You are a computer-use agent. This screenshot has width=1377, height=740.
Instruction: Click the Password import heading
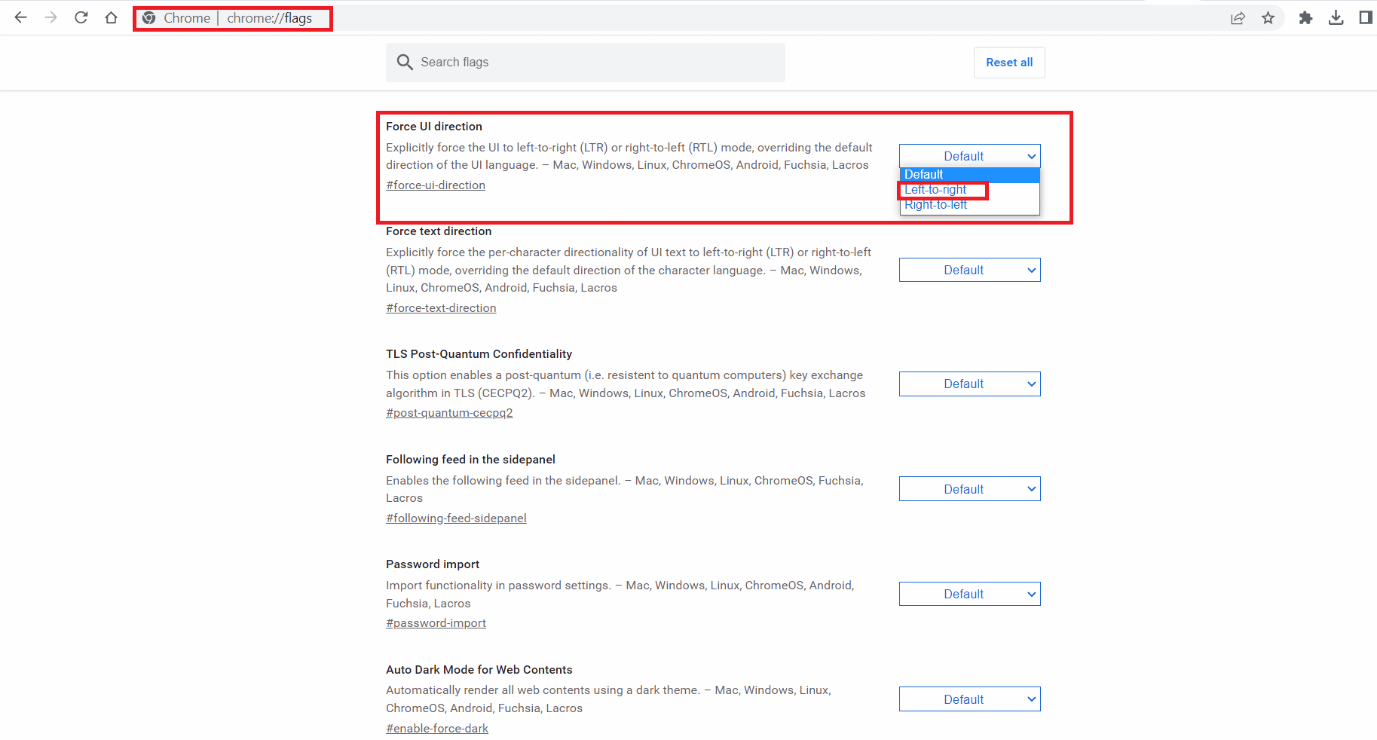[433, 564]
